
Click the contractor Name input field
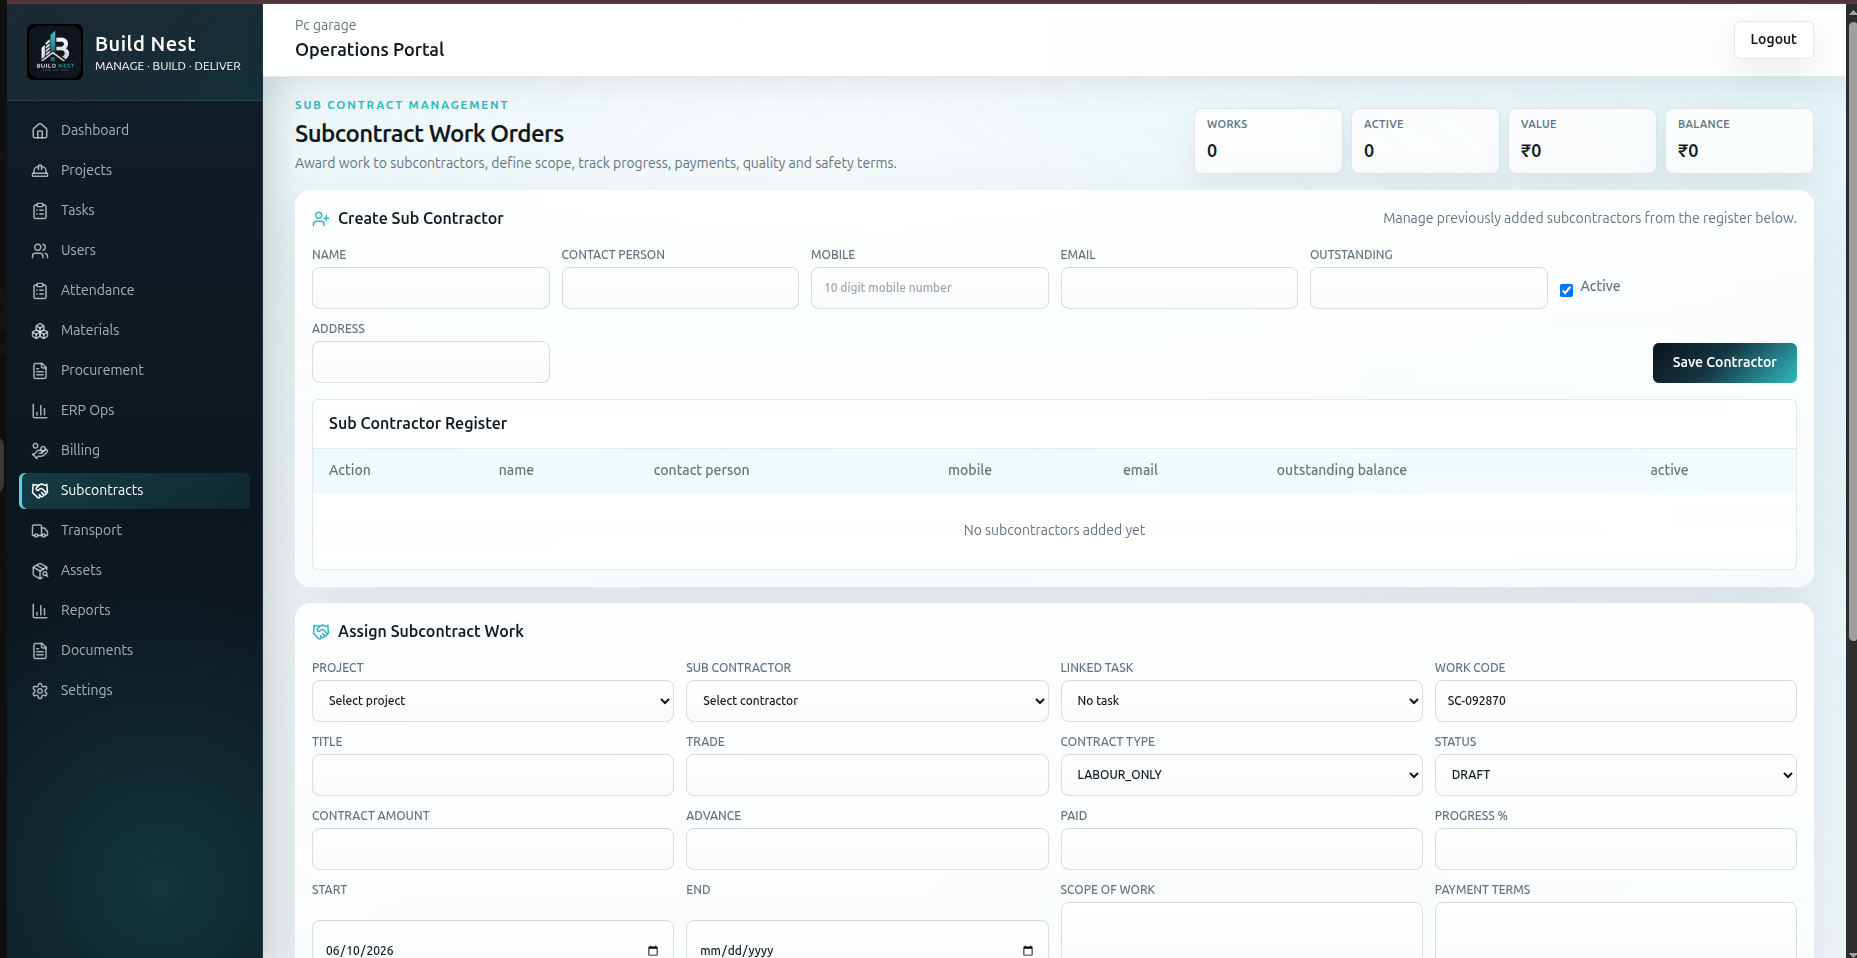coord(431,288)
